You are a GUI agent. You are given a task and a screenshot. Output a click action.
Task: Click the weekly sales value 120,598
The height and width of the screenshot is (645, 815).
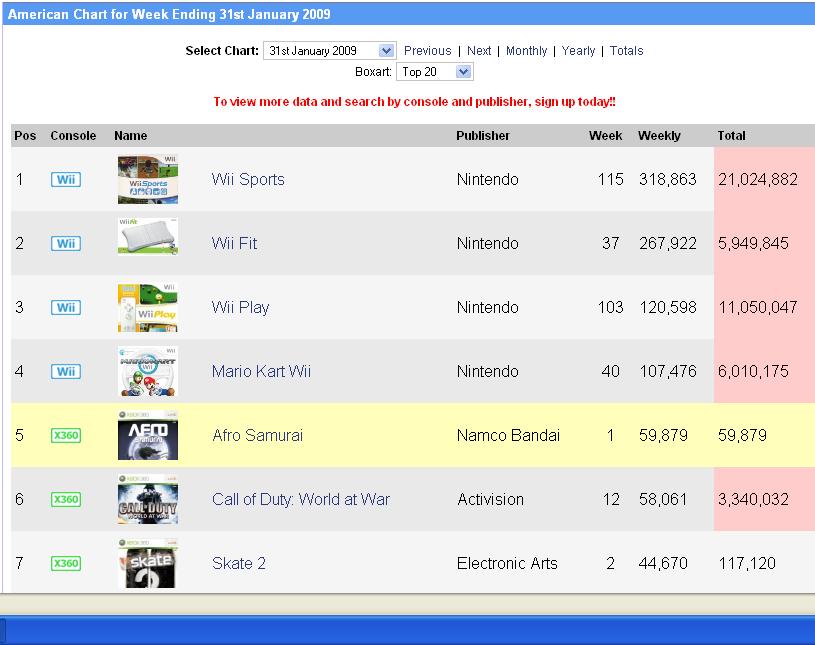pyautogui.click(x=667, y=307)
